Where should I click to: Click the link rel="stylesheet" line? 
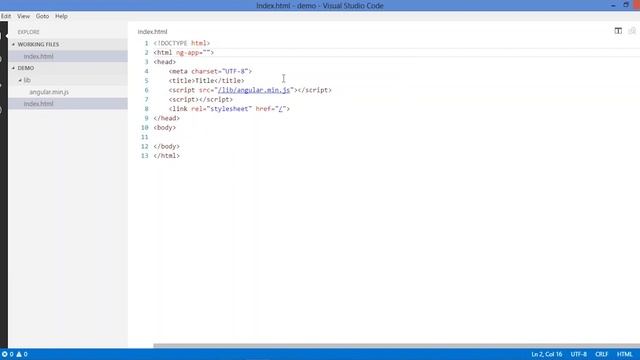click(x=229, y=109)
